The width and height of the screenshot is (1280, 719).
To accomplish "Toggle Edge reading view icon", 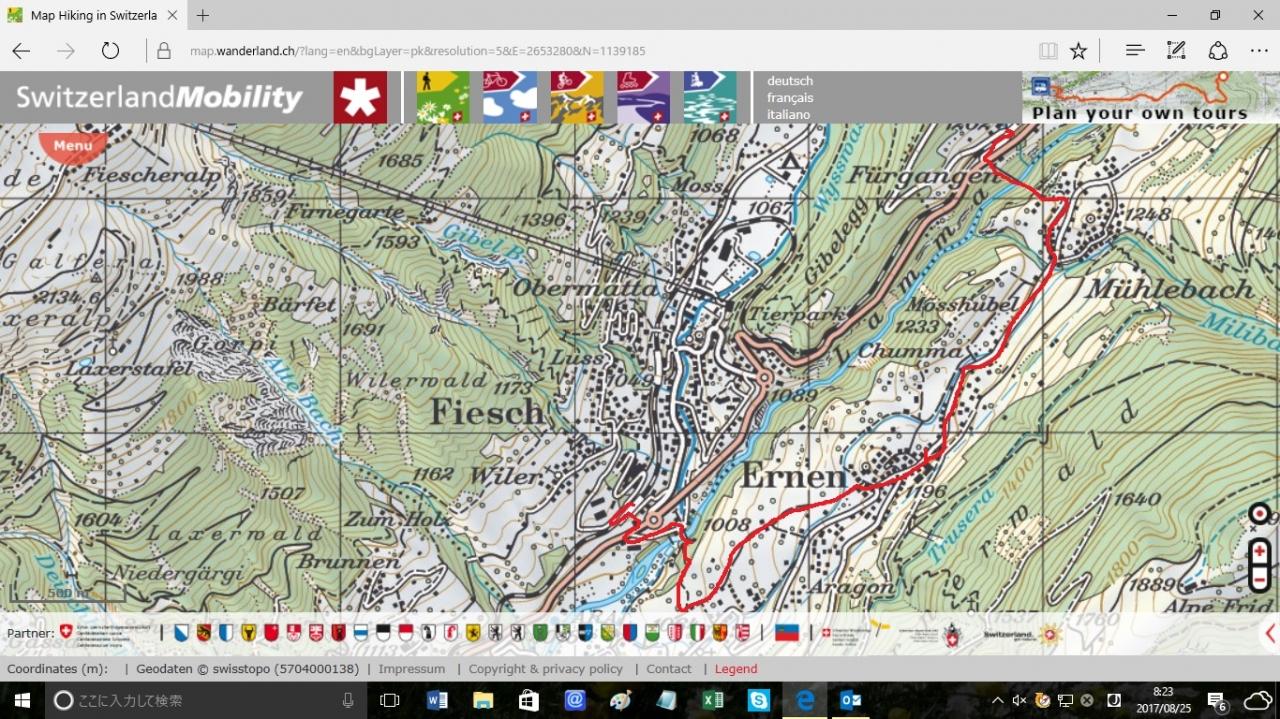I will [x=1048, y=51].
